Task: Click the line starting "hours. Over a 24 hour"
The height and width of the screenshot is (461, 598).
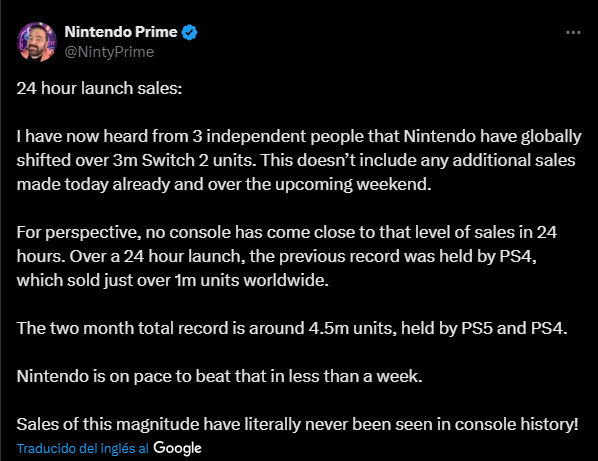Action: 276,257
